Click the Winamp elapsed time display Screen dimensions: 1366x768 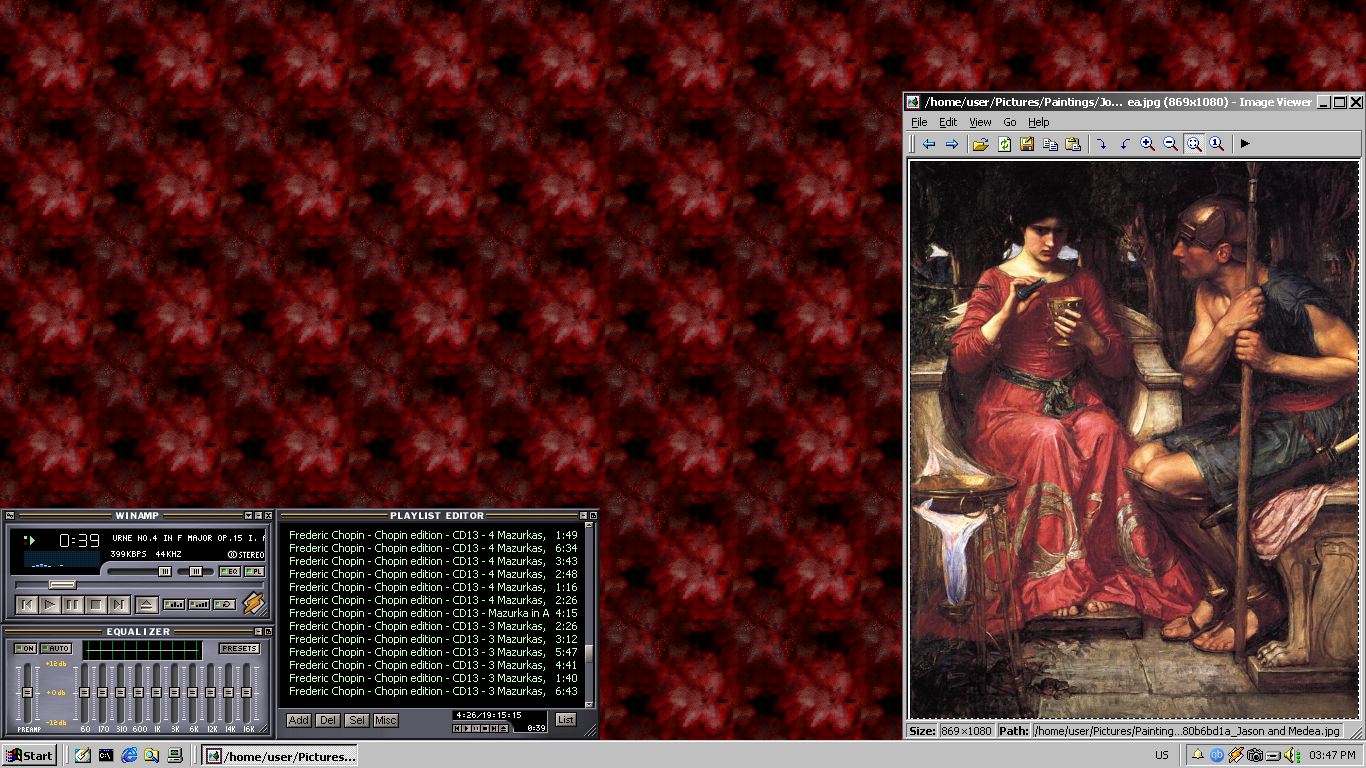[79, 541]
